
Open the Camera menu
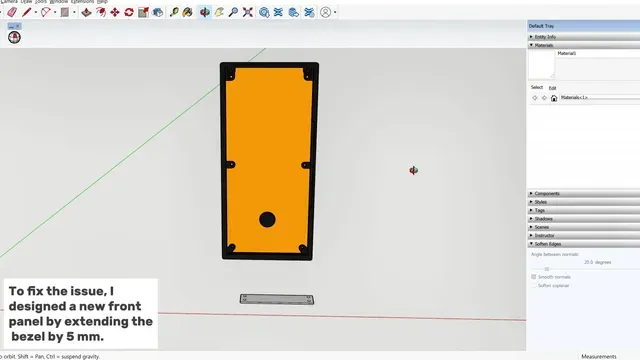[x=9, y=2]
